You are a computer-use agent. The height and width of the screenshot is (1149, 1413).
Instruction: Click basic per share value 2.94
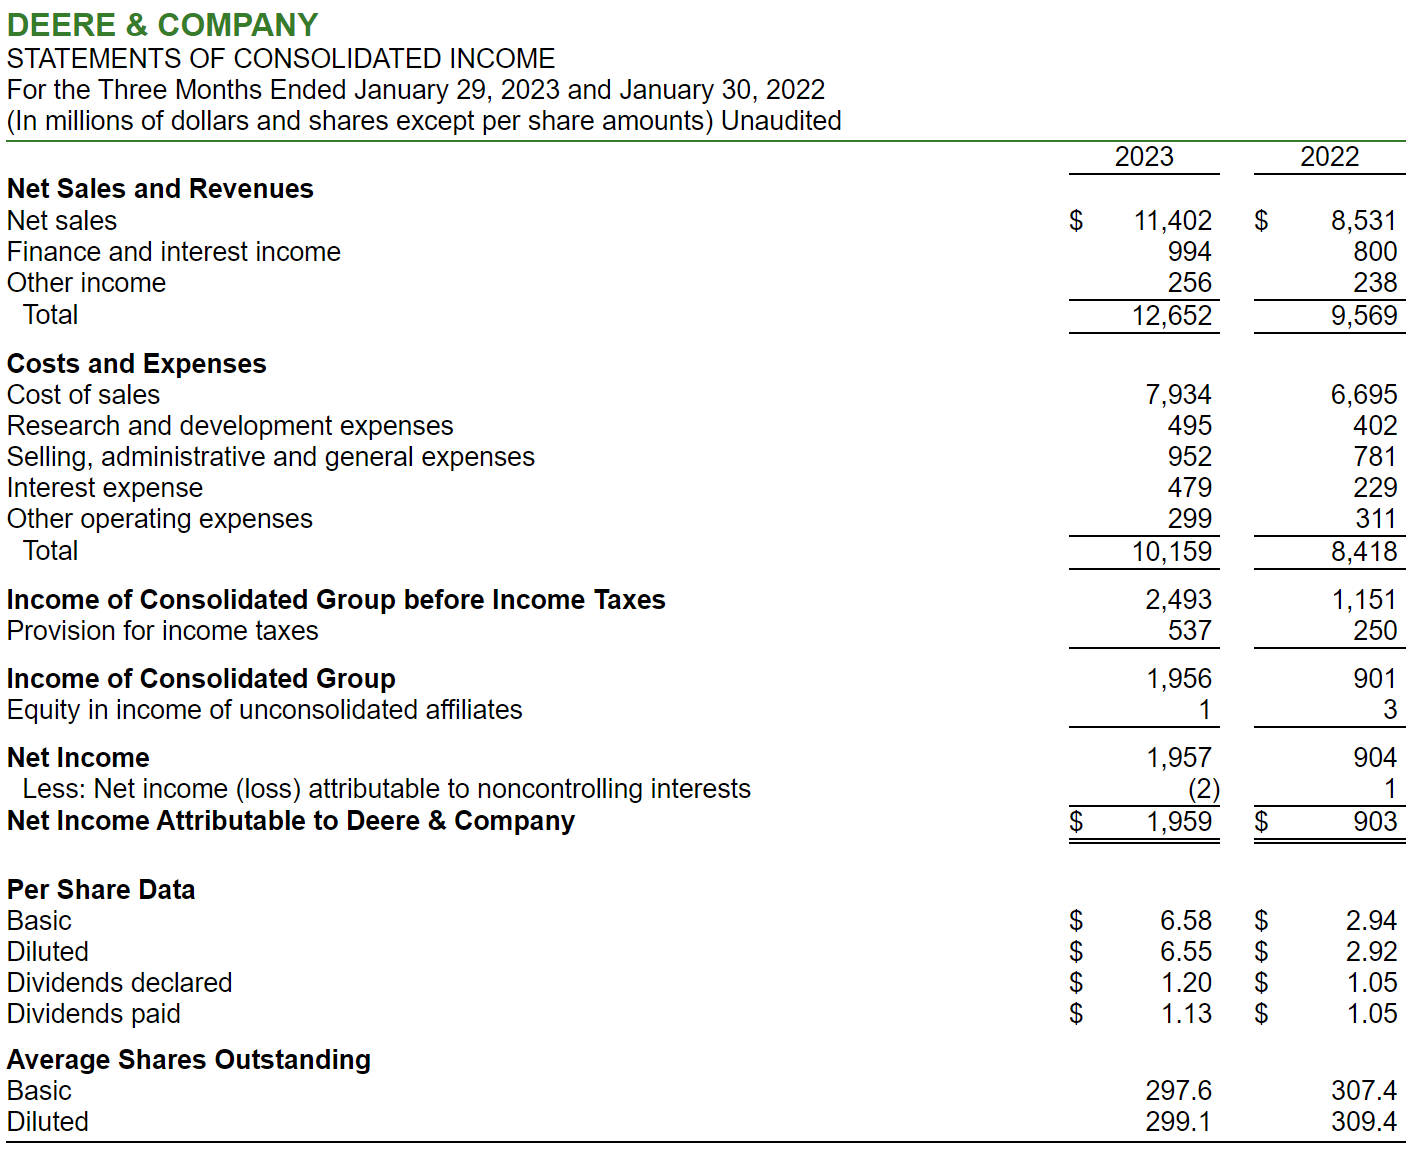(1371, 920)
